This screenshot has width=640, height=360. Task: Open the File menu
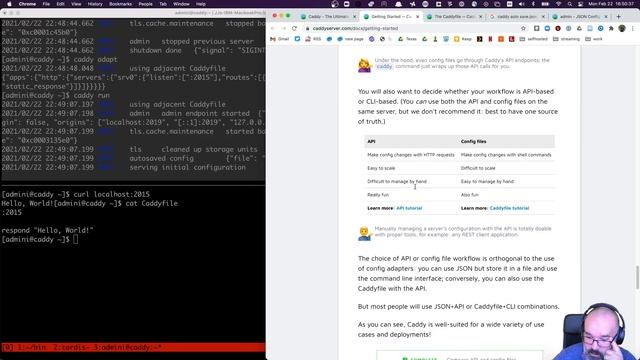click(46, 4)
